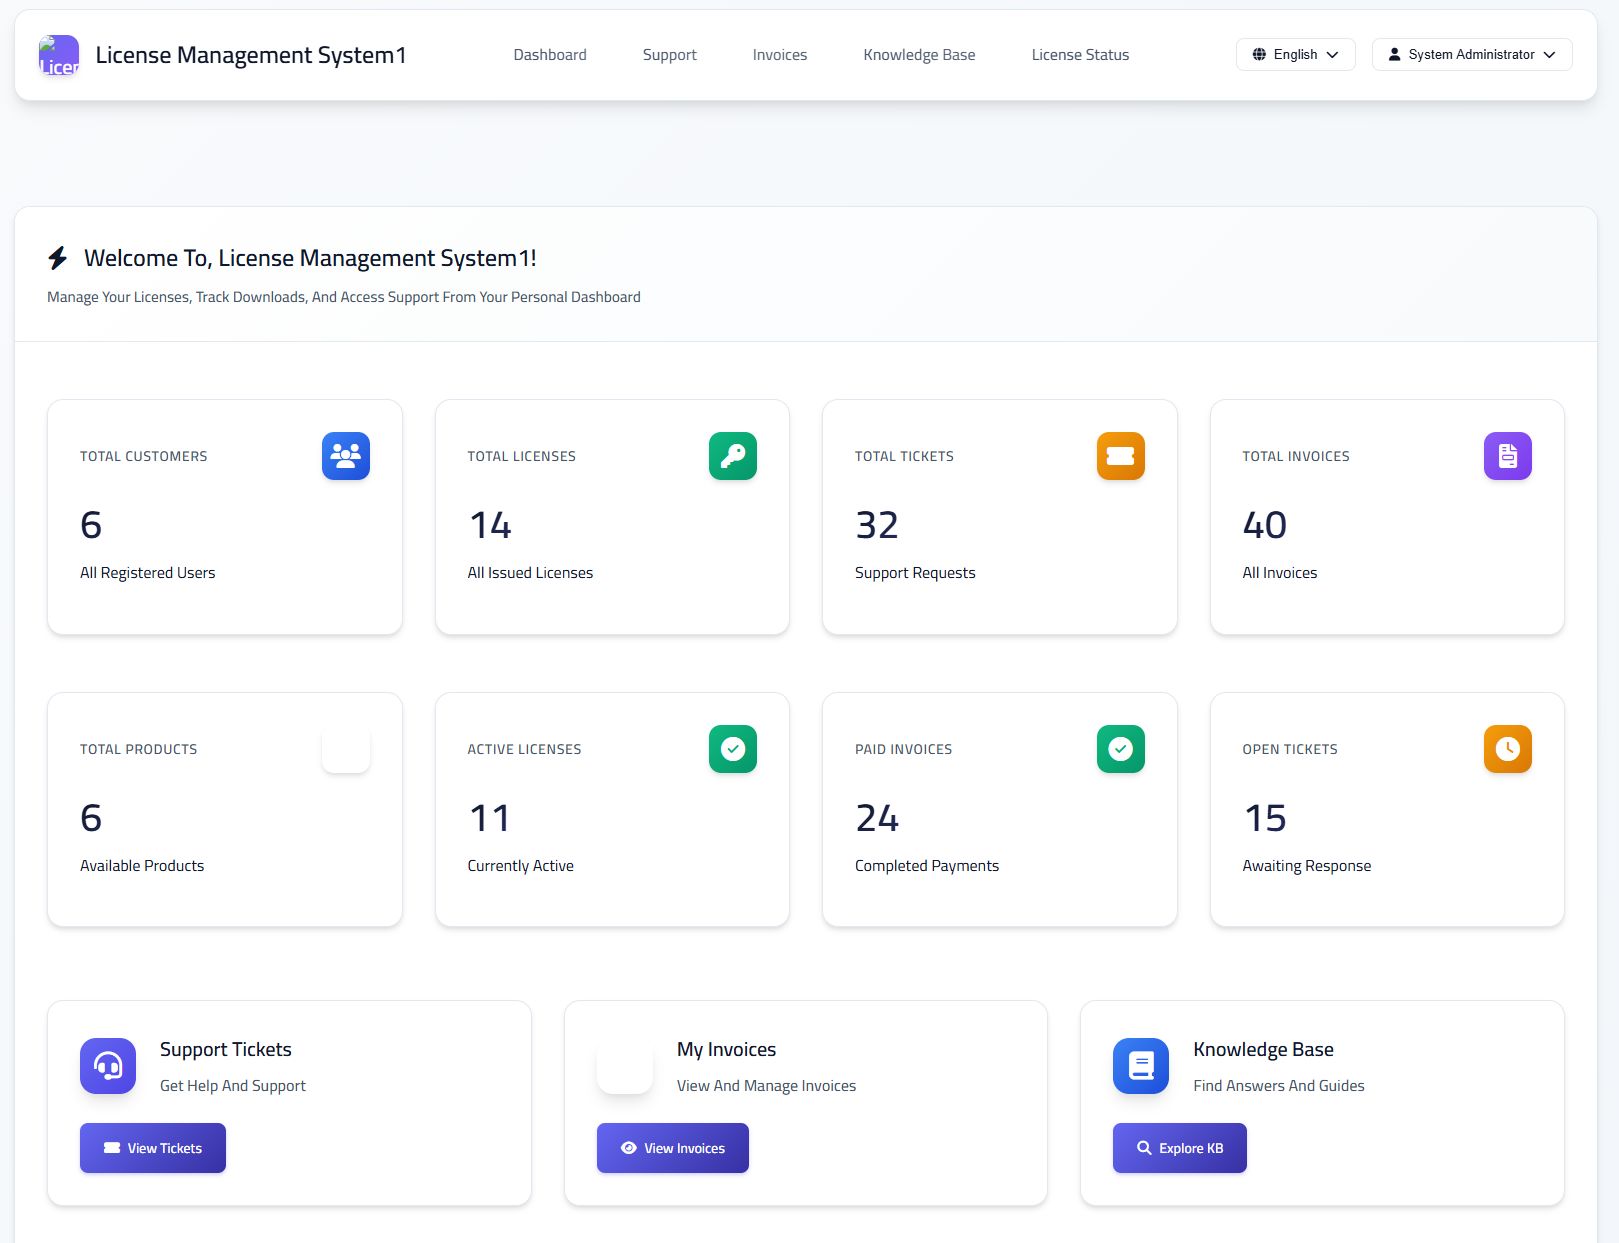Click the orange ticket icon on Total Tickets

[1120, 456]
